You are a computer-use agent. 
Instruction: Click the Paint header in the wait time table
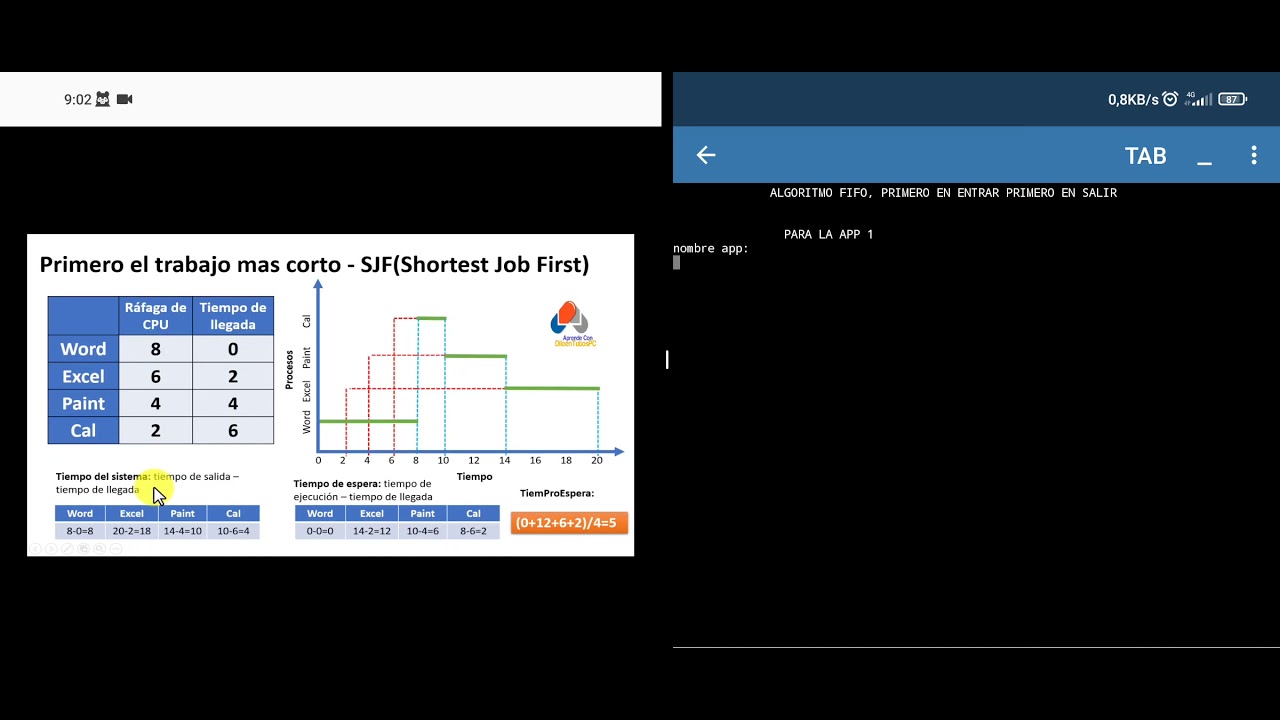[423, 514]
